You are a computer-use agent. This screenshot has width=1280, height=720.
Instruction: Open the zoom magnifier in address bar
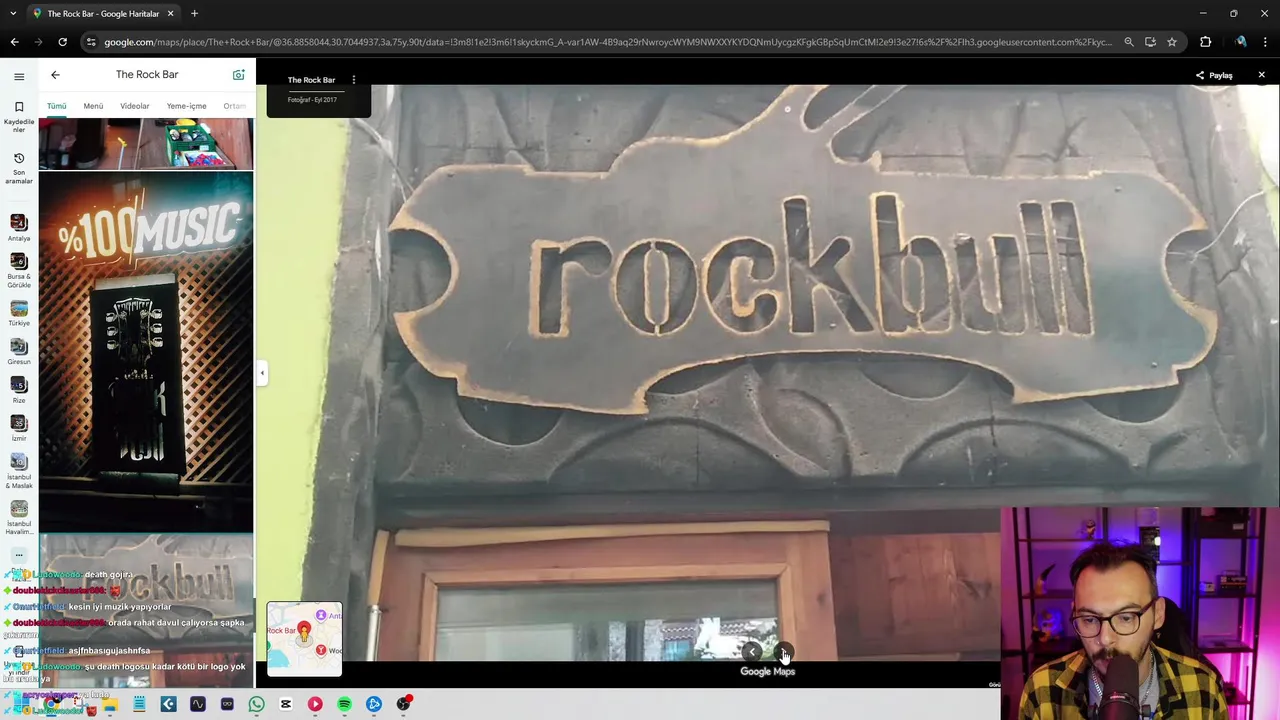point(1129,42)
